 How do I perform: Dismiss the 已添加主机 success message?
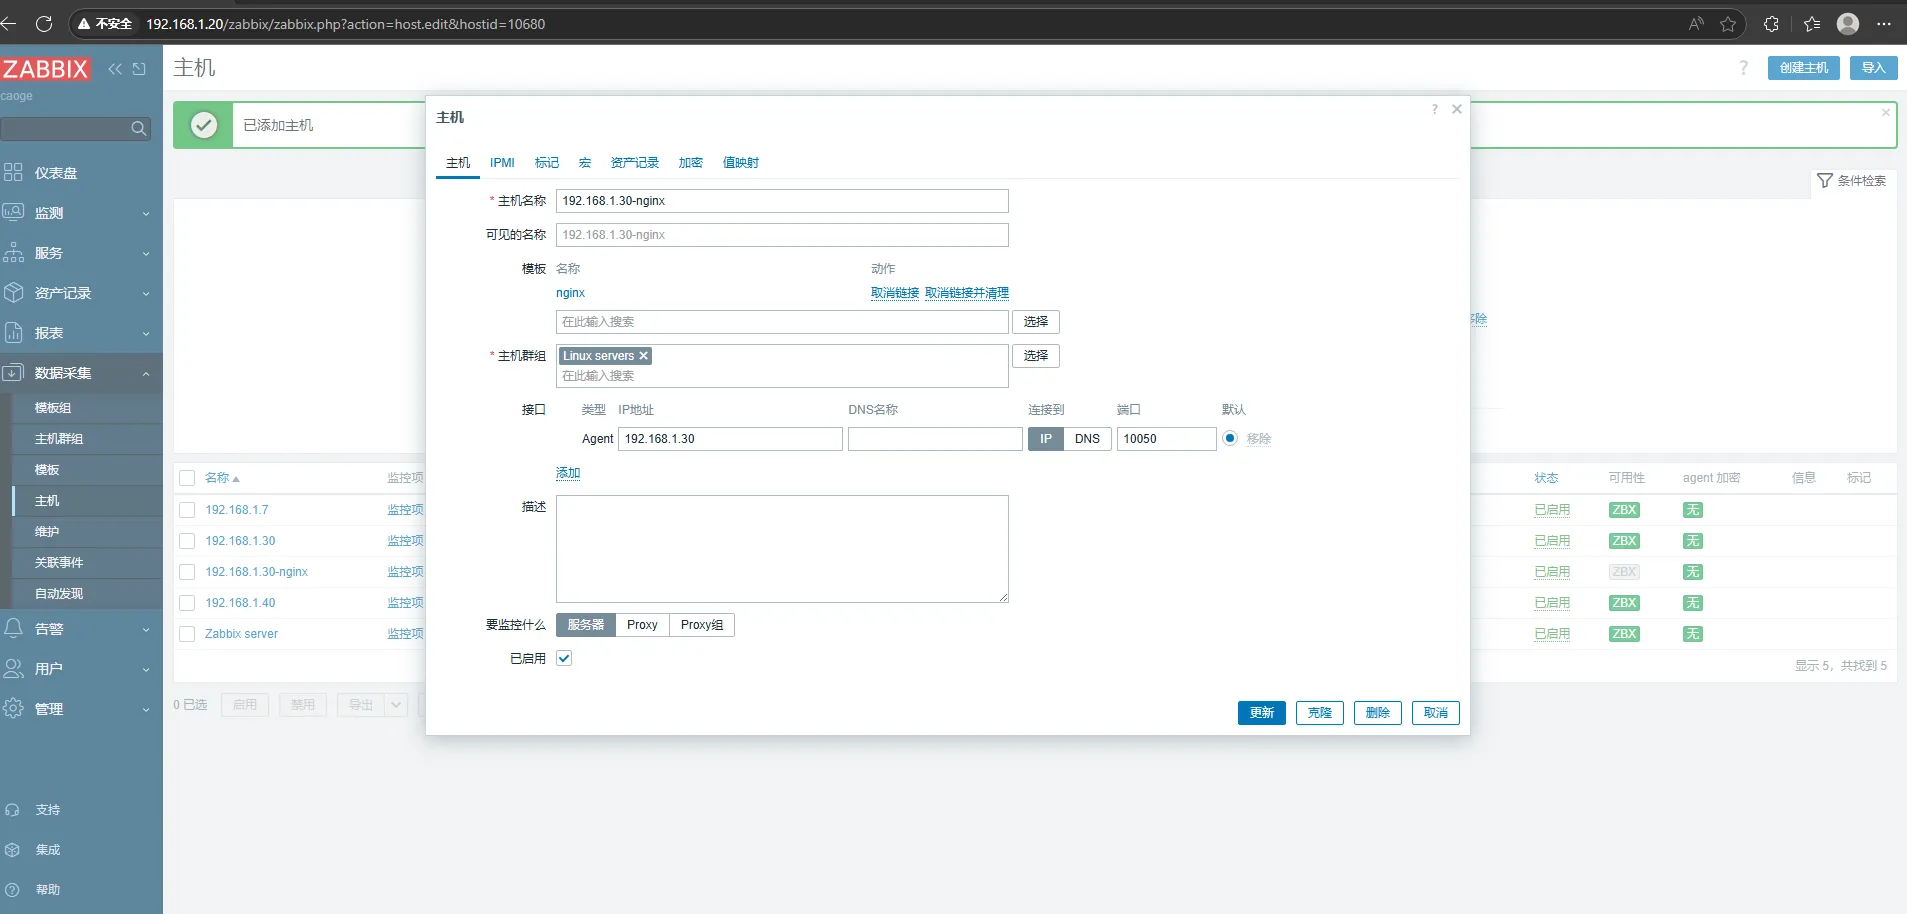tap(1886, 113)
